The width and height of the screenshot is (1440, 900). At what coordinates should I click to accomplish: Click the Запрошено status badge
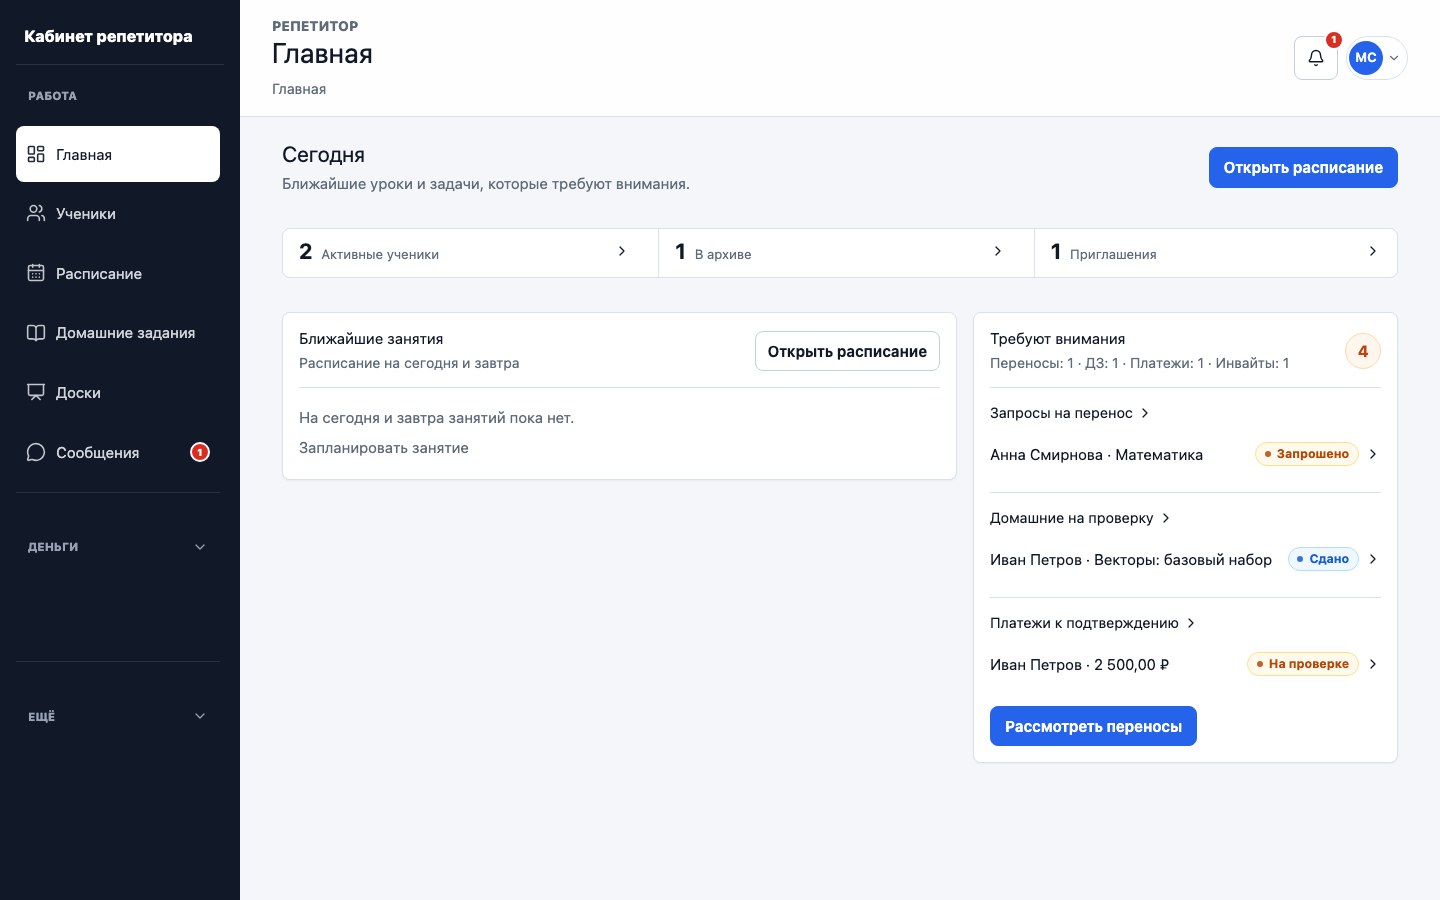[x=1307, y=454]
